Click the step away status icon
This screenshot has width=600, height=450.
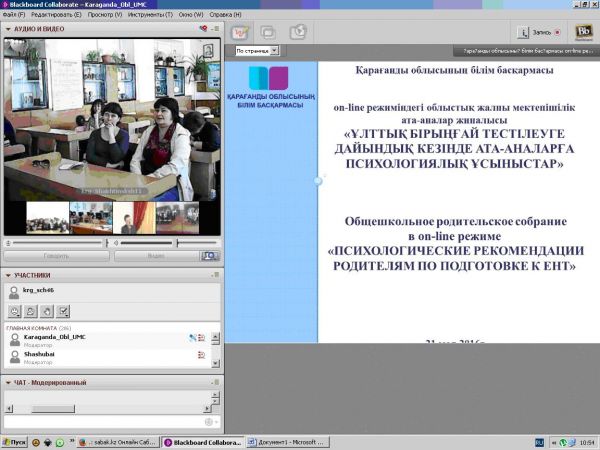(29, 311)
